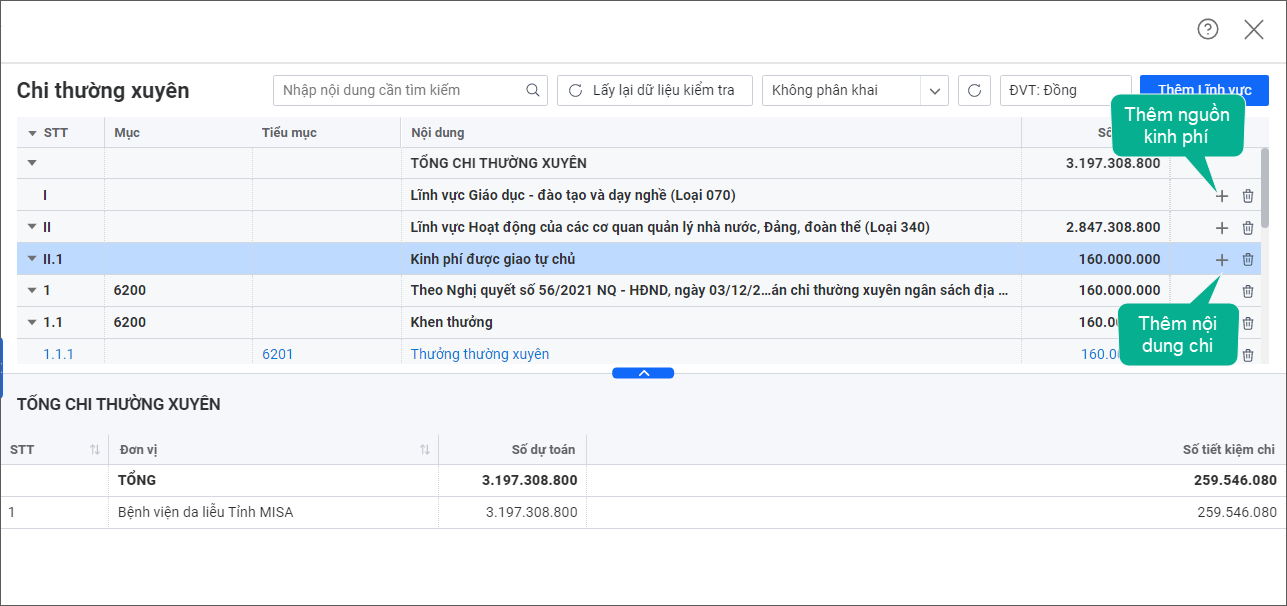Screen dimensions: 1287x606
Task: Delete the Kinh phí được giao tự chủ row
Action: [x=1248, y=260]
